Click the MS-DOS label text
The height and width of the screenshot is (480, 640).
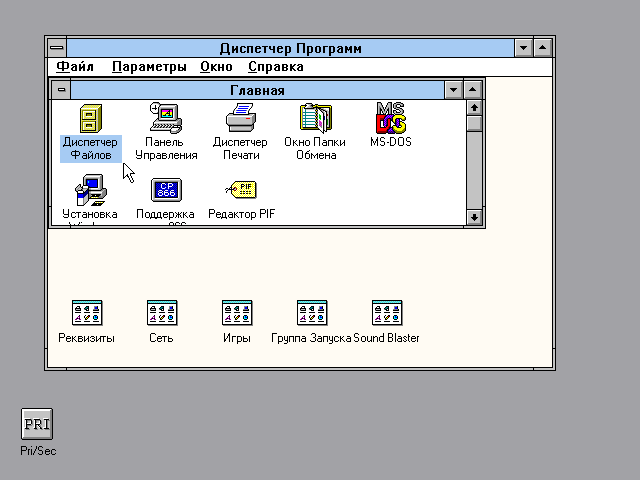point(391,142)
